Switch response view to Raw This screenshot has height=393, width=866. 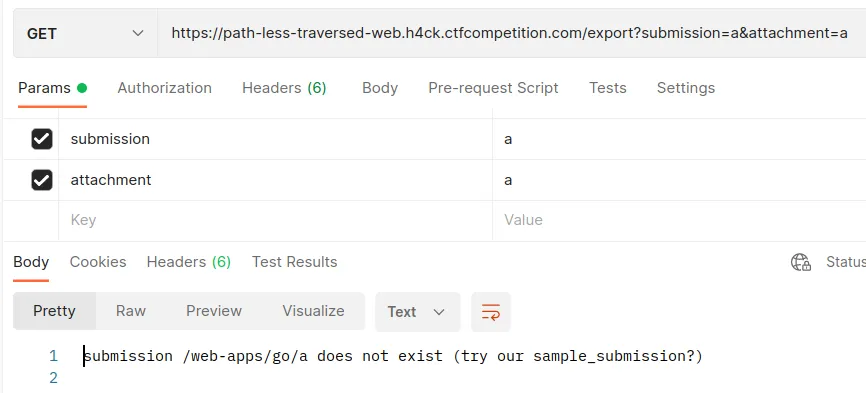coord(131,311)
